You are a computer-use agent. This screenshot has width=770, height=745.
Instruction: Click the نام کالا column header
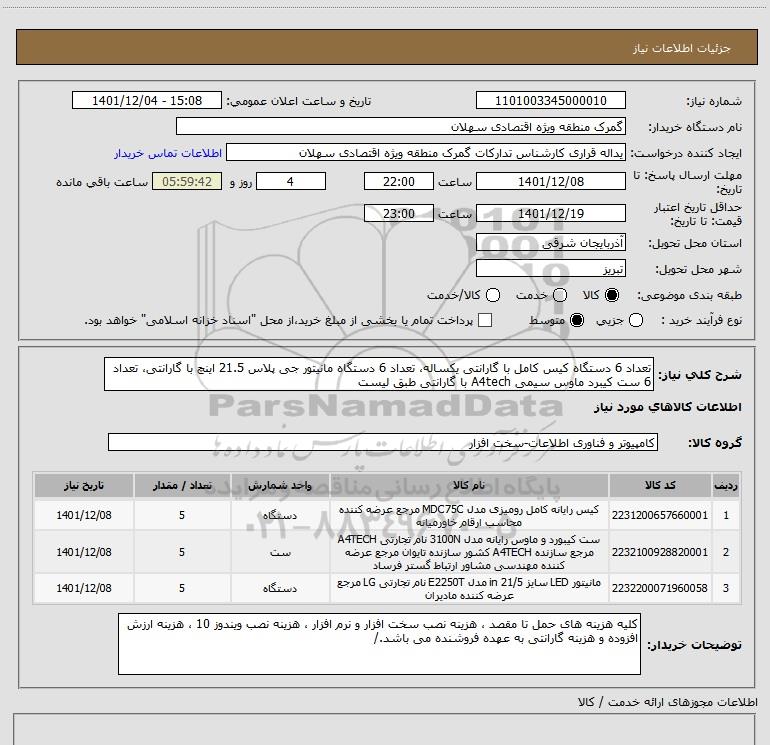tap(469, 486)
